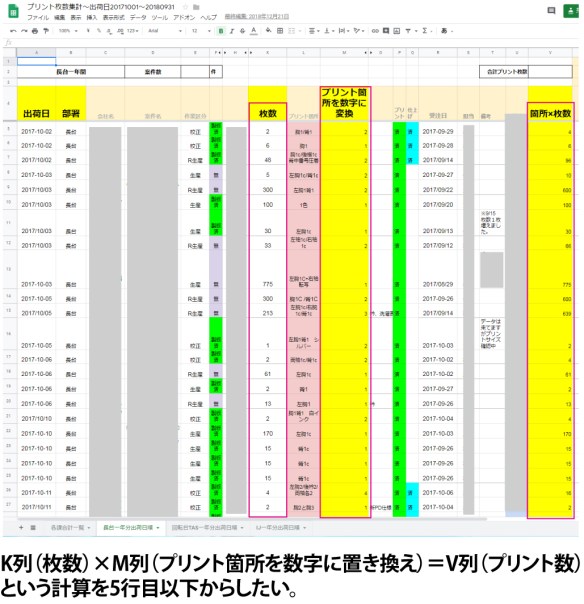Image resolution: width=584 pixels, height=604 pixels.
Task: Open the input tools あ dropdown
Action: click(446, 31)
